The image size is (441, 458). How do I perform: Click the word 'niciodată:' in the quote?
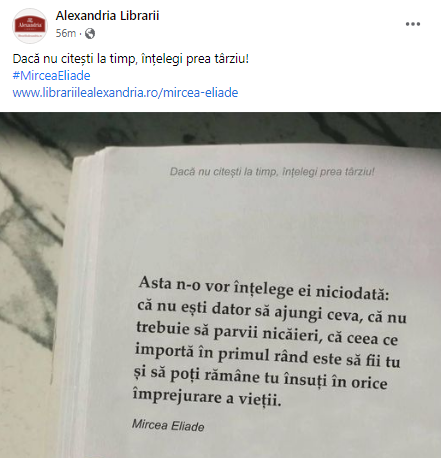pyautogui.click(x=352, y=293)
